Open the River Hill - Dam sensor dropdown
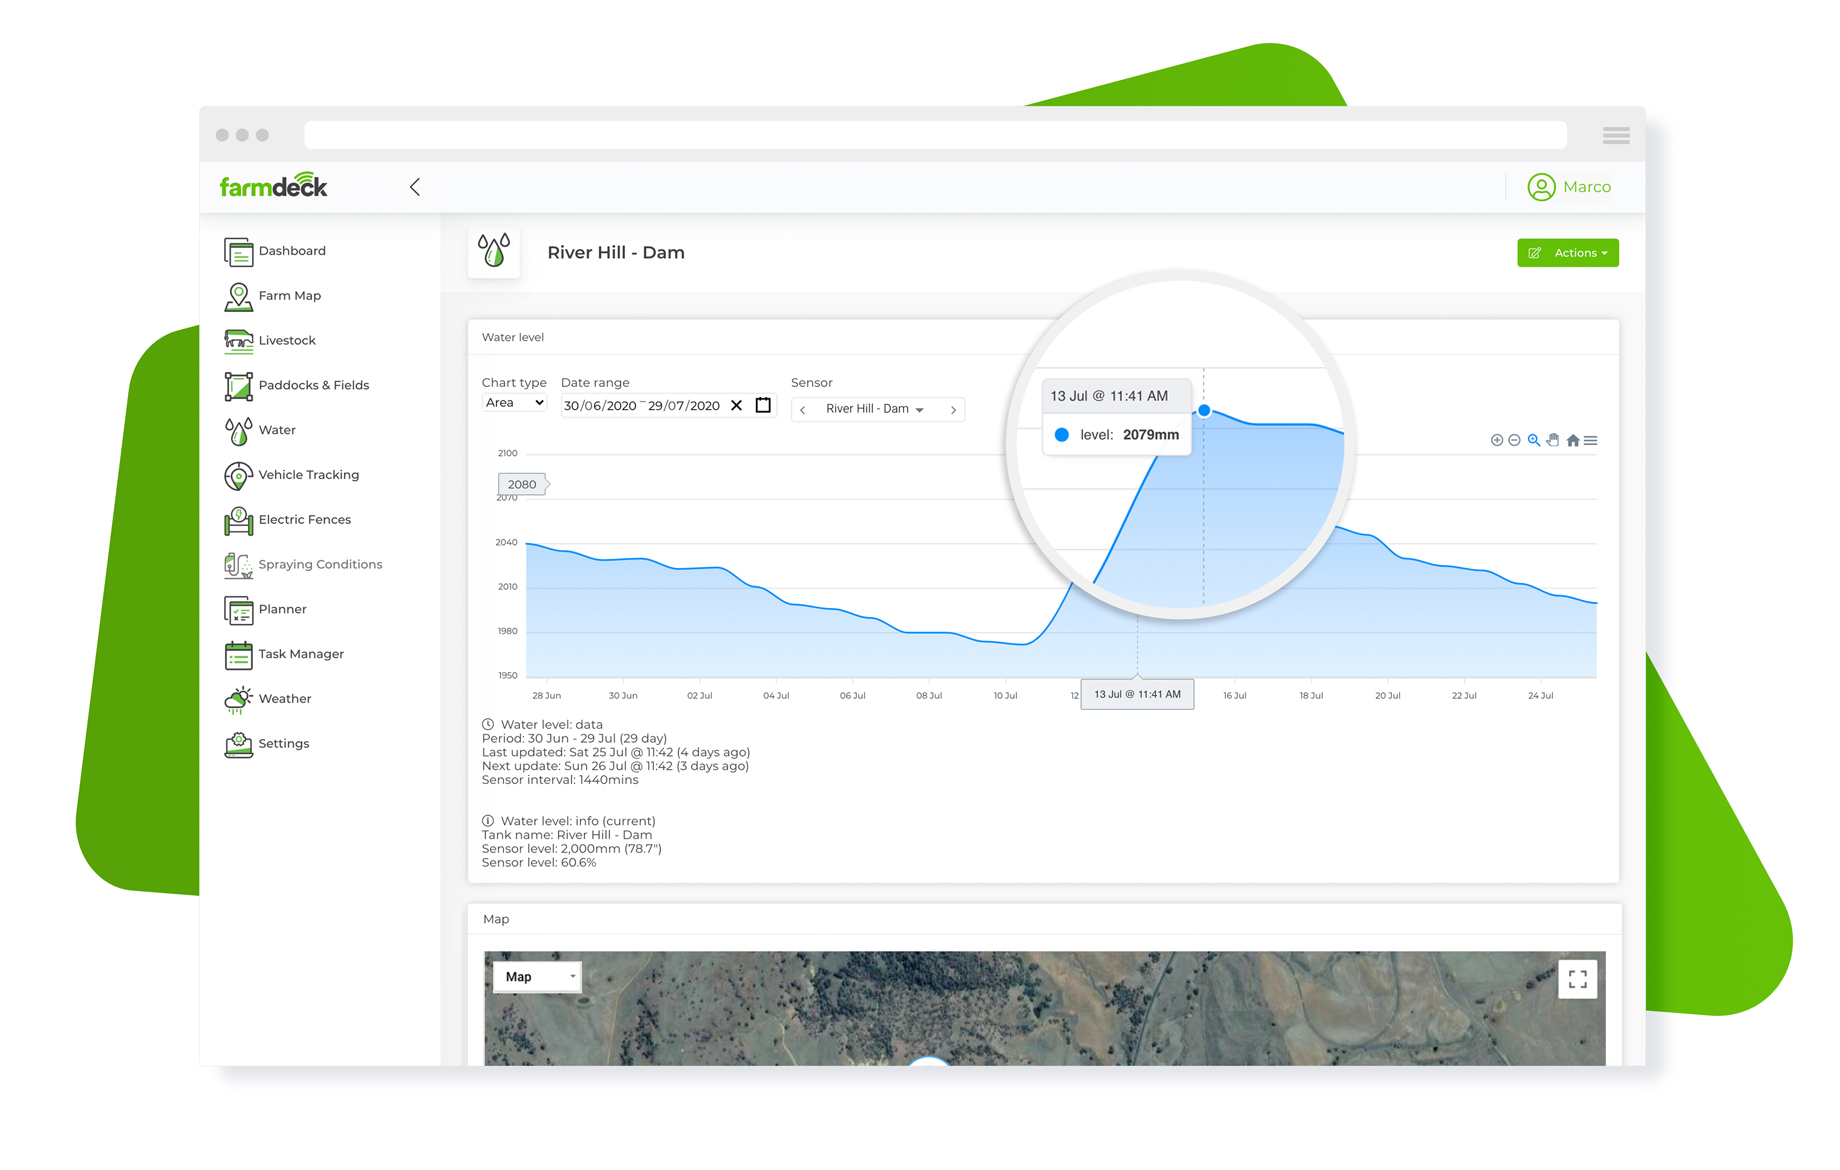 877,409
